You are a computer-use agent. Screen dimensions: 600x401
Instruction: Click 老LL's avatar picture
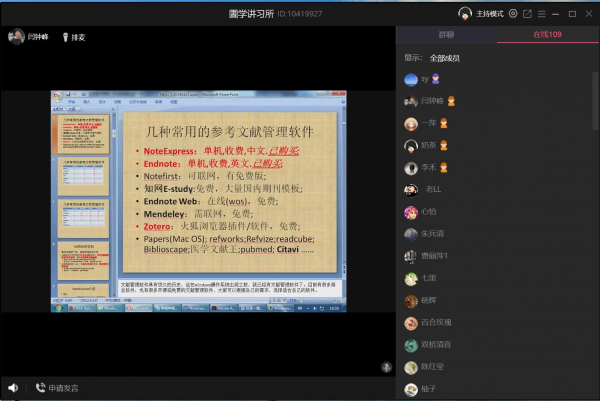411,190
